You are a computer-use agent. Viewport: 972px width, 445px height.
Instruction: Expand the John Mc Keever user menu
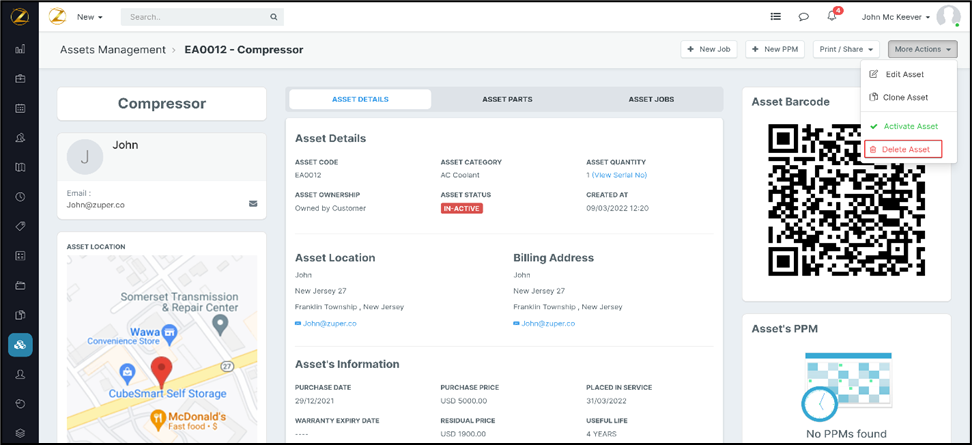click(x=896, y=17)
